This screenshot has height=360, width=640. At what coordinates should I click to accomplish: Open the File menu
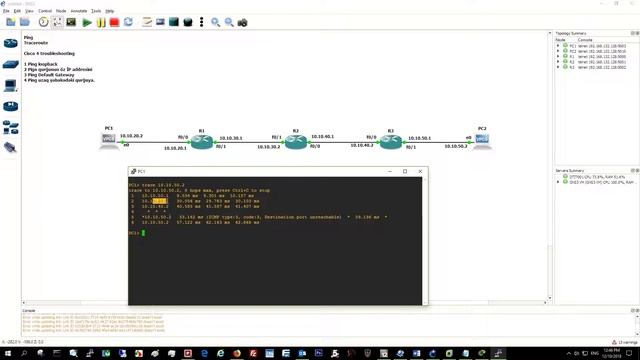tap(6, 11)
